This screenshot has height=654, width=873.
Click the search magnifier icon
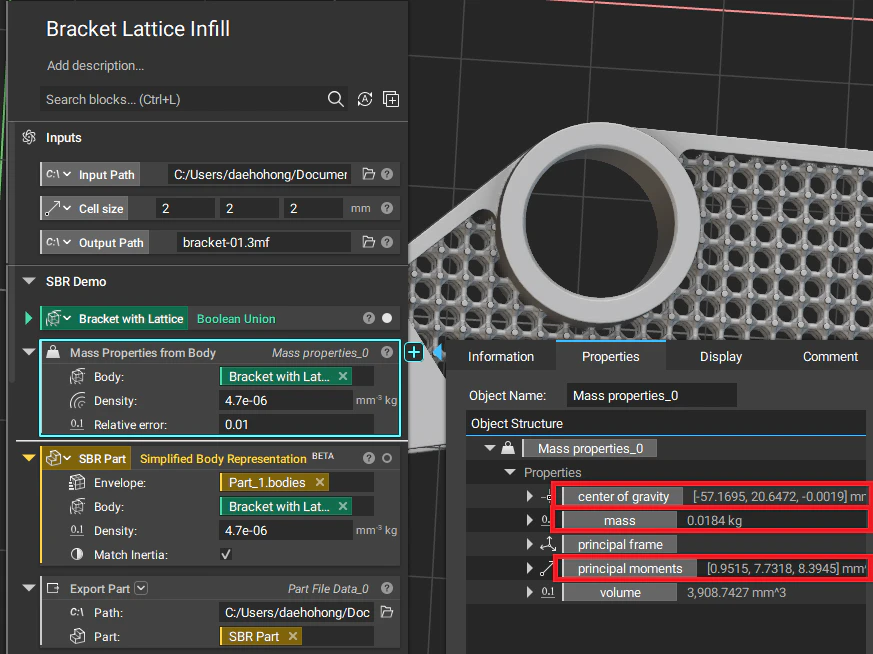(x=335, y=99)
